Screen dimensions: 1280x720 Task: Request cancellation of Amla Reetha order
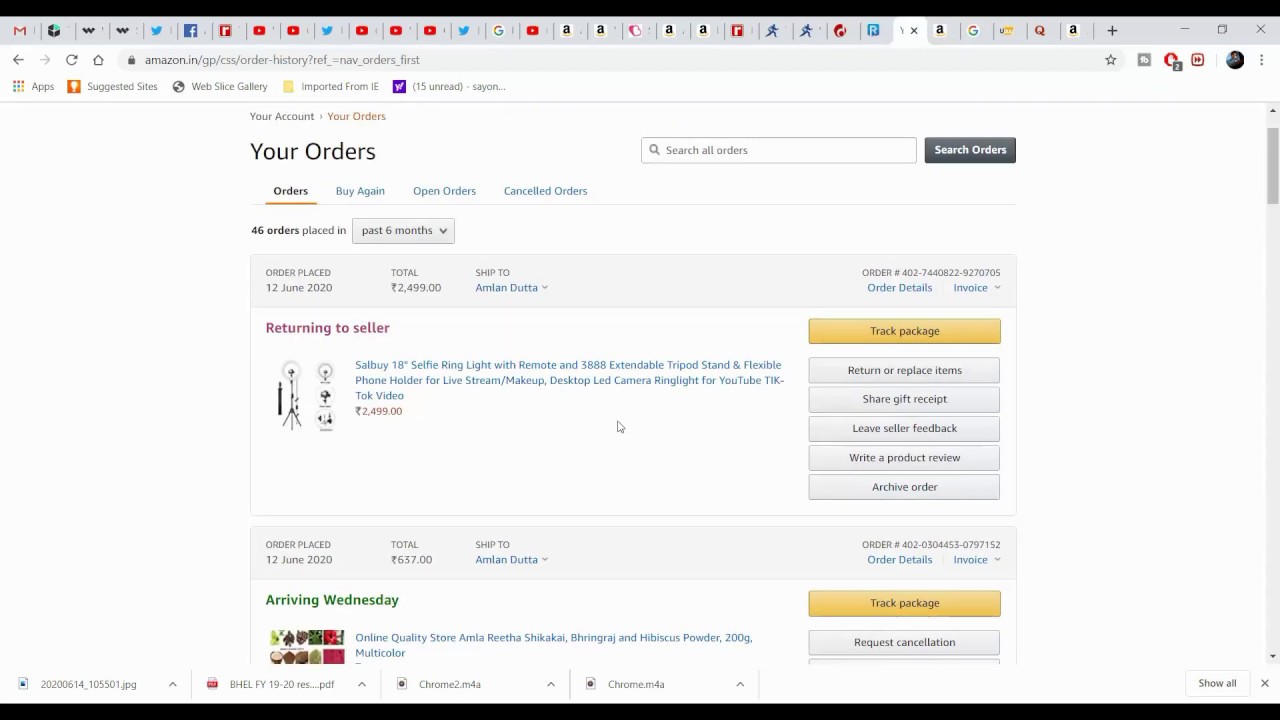[904, 642]
